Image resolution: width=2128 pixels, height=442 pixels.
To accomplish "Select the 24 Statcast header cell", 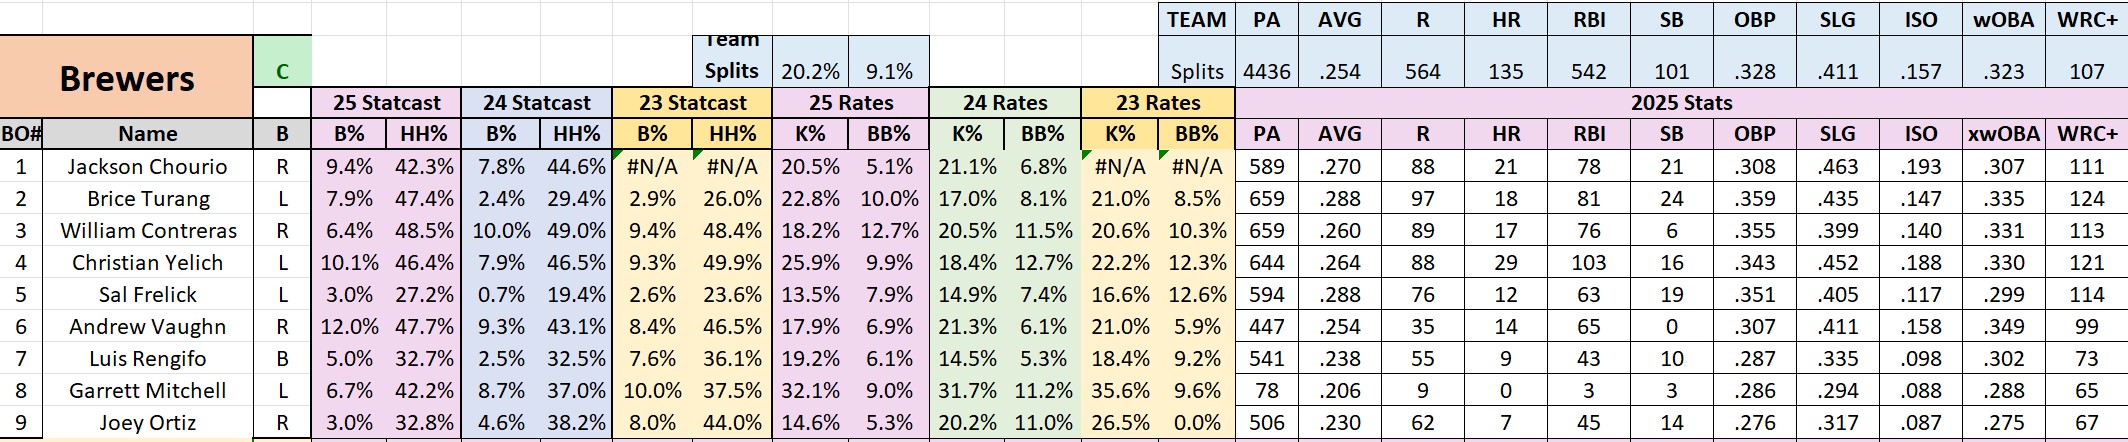I will pos(536,103).
